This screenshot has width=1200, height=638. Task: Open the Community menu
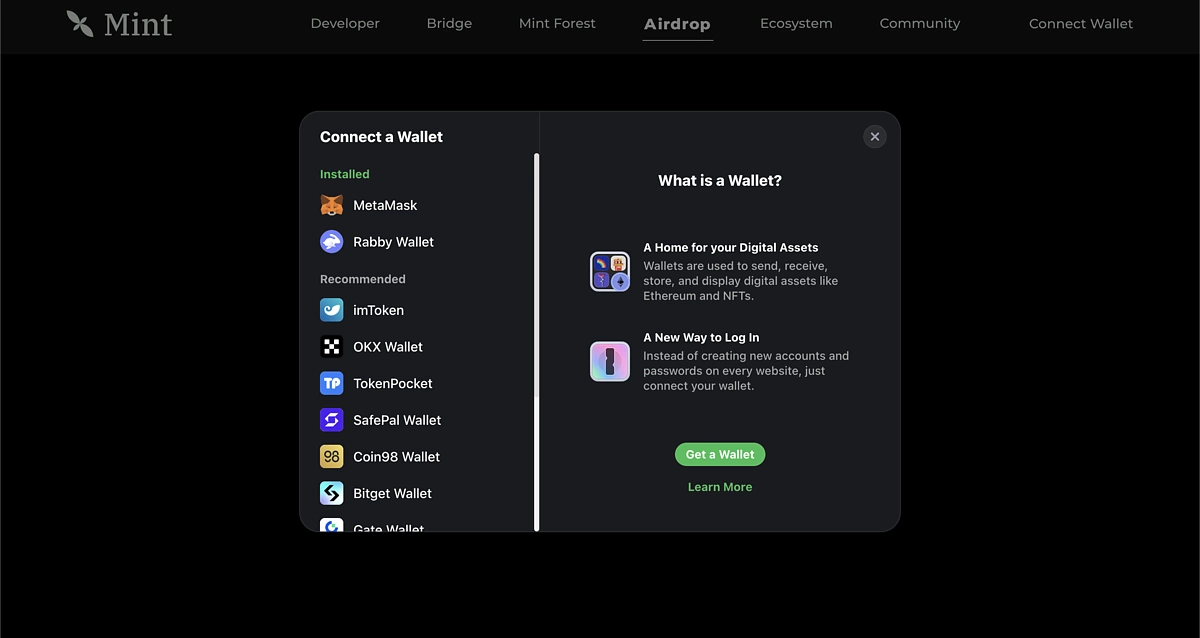click(x=920, y=23)
